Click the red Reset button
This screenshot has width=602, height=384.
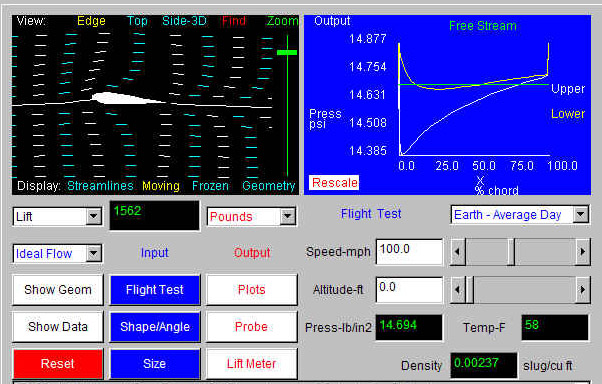(58, 364)
